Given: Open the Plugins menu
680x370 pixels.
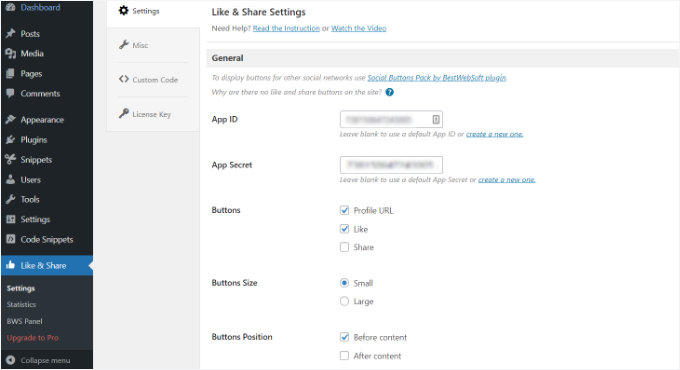Looking at the screenshot, I should coord(47,140).
